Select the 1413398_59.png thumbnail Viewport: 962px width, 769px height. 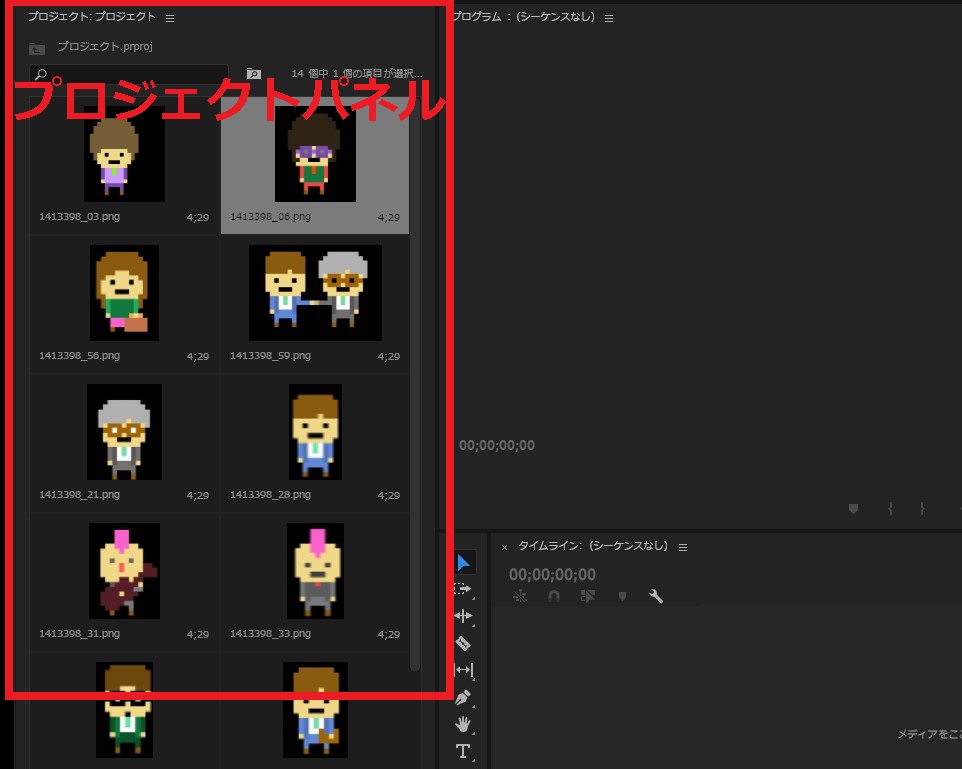pyautogui.click(x=315, y=293)
